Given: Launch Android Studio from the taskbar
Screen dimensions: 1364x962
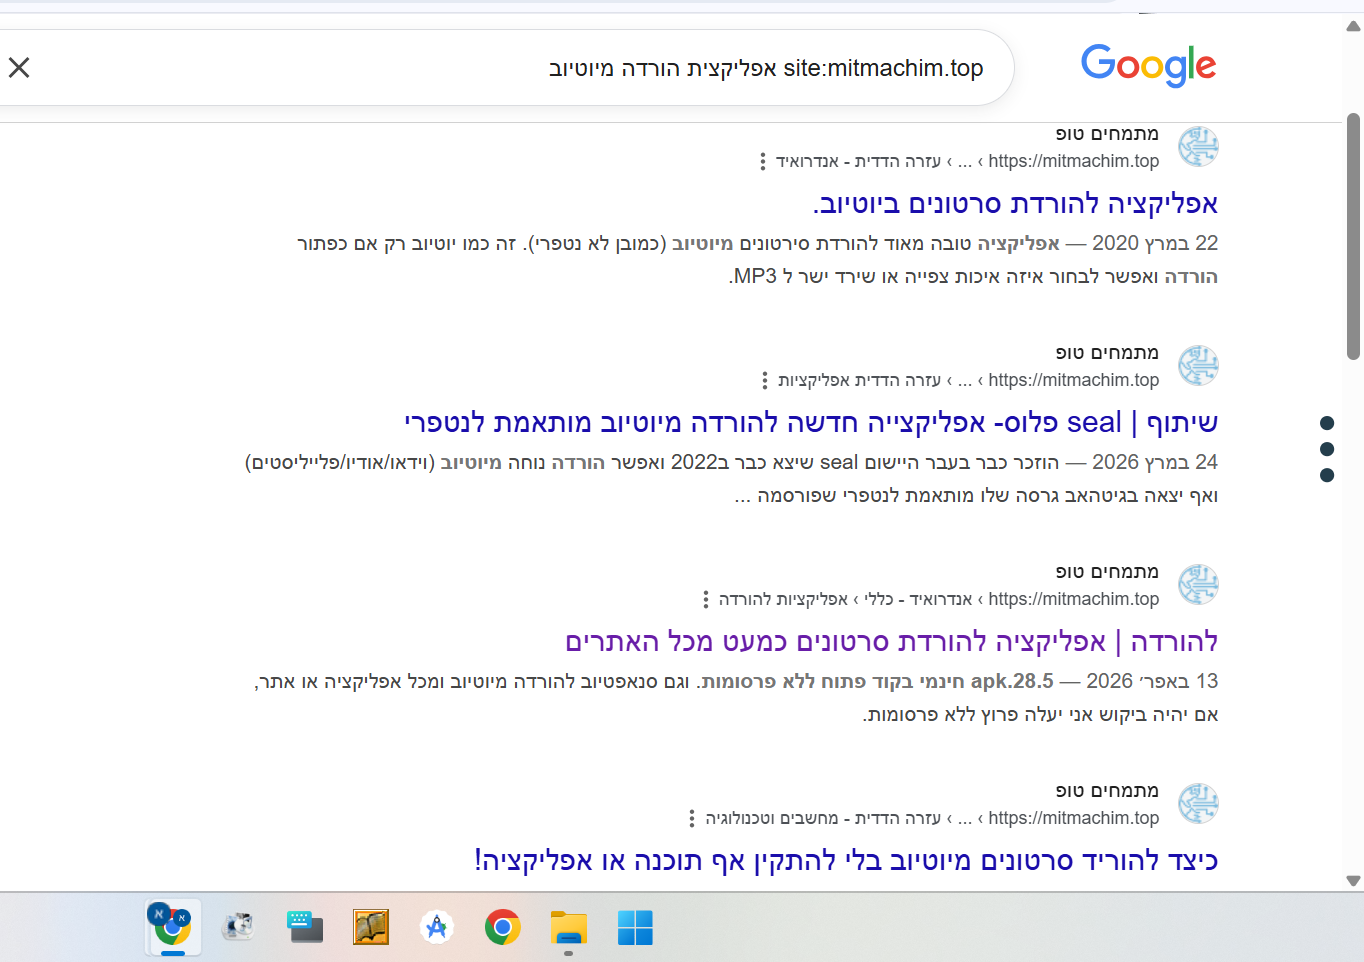Looking at the screenshot, I should (x=436, y=927).
